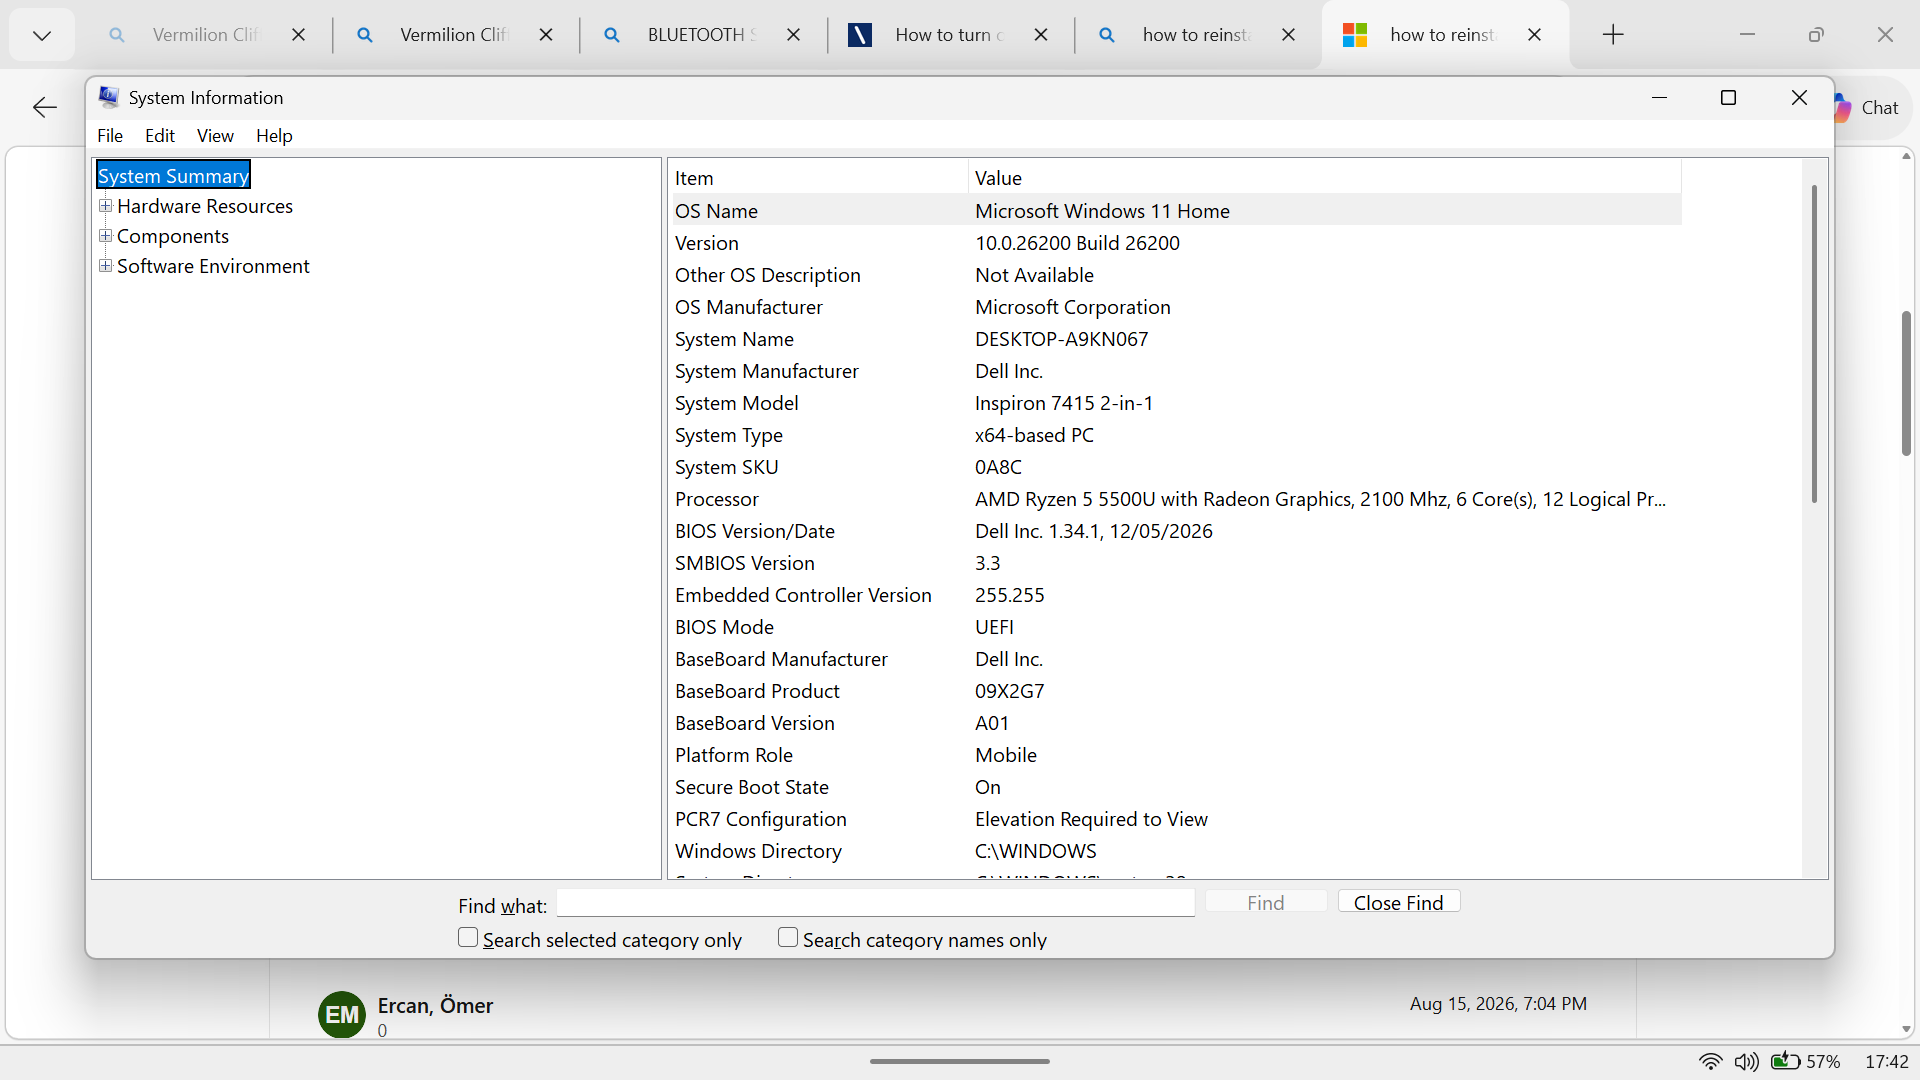Click the volume speaker icon in tray
The image size is (1920, 1080).
pyautogui.click(x=1746, y=1061)
